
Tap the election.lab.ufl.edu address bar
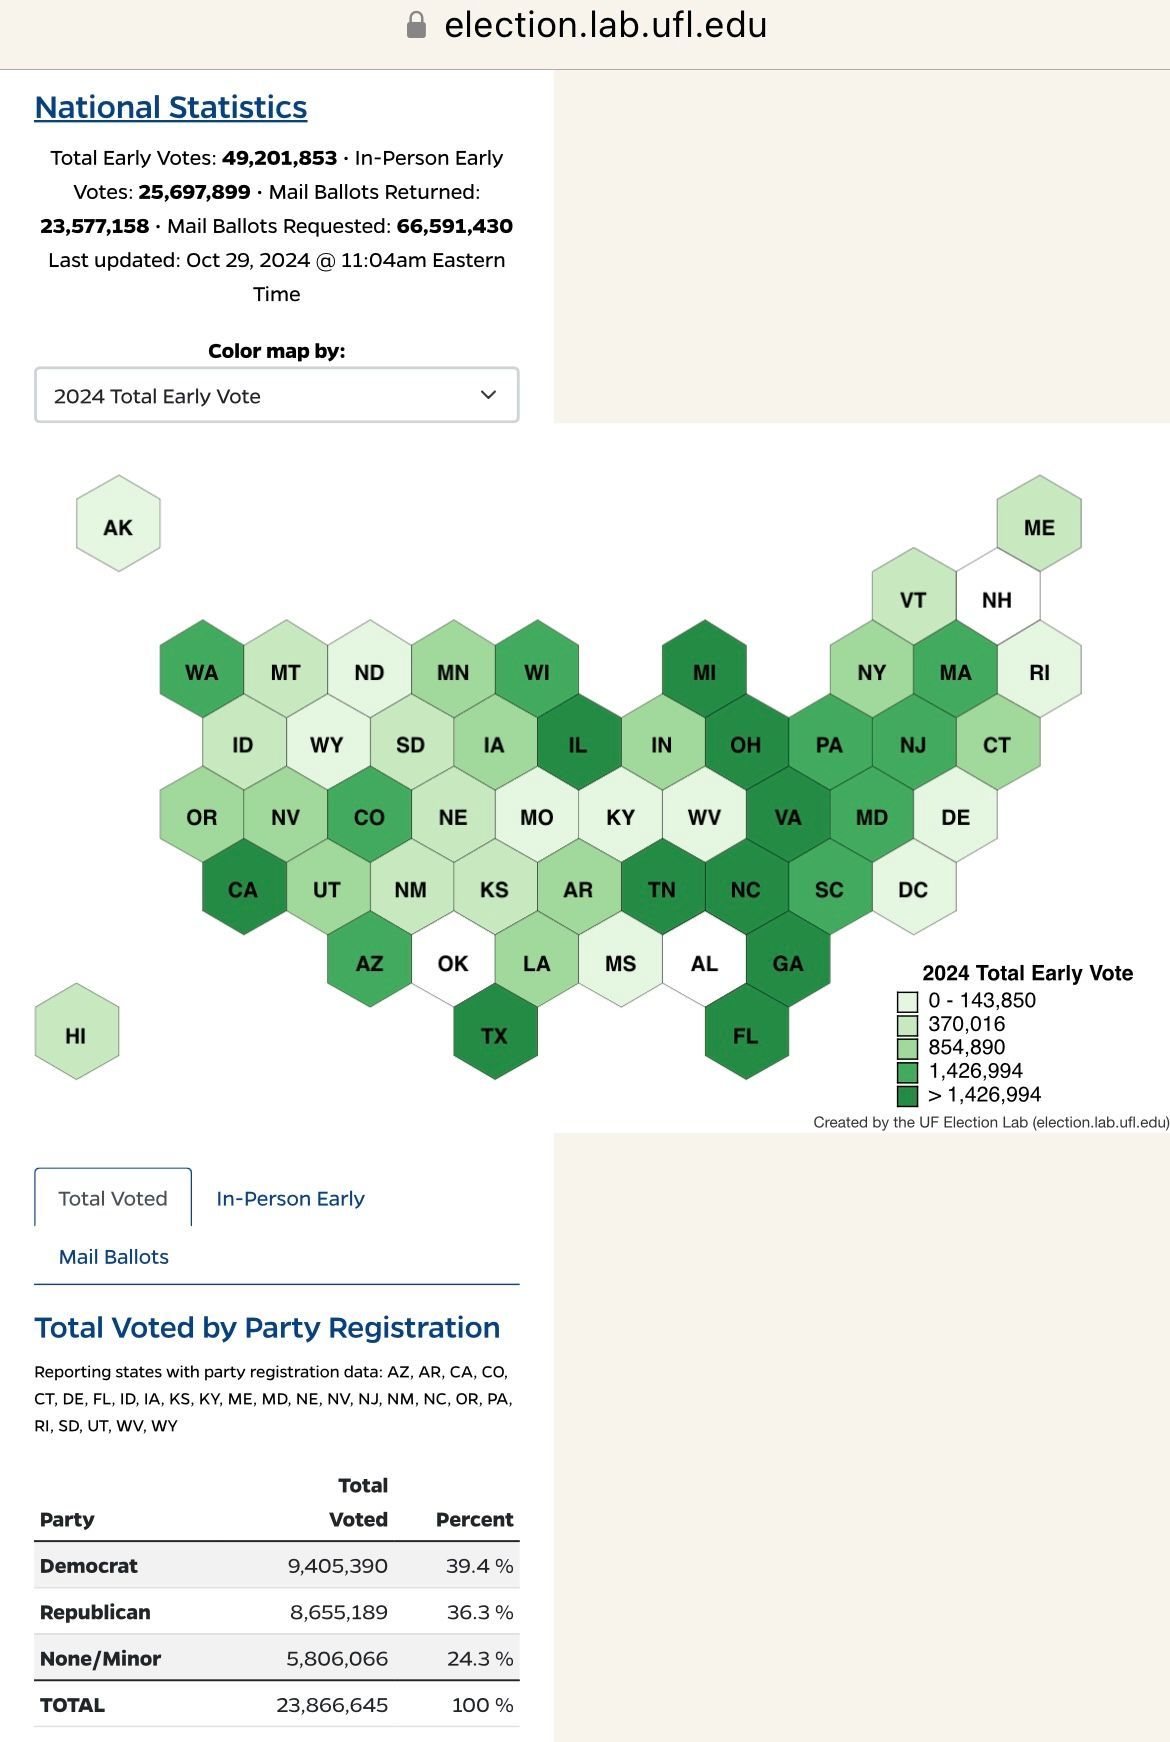pos(605,25)
